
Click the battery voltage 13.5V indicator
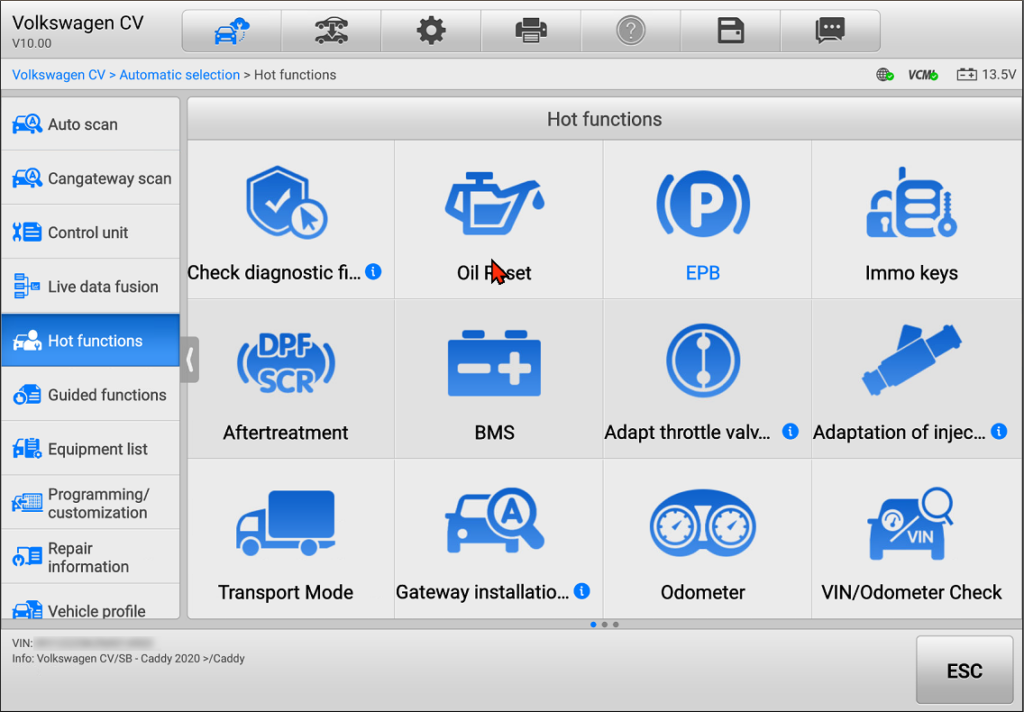[986, 74]
